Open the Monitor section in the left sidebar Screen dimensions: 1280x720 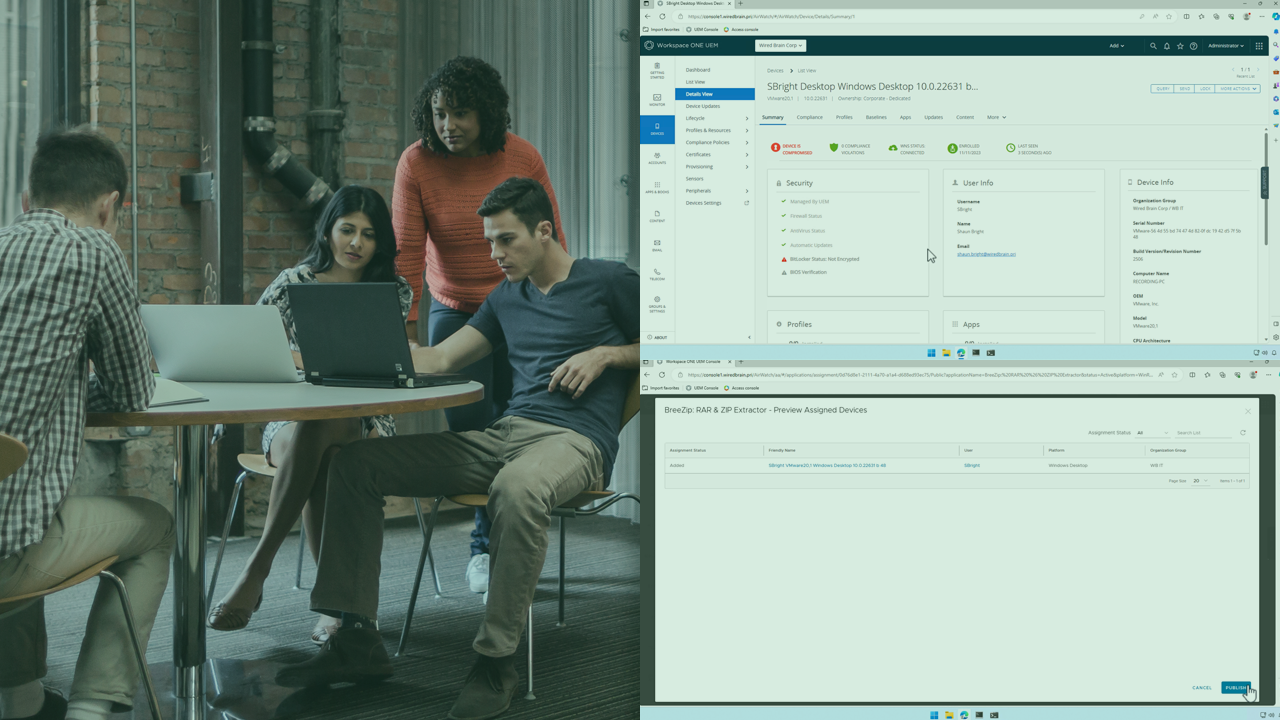657,99
